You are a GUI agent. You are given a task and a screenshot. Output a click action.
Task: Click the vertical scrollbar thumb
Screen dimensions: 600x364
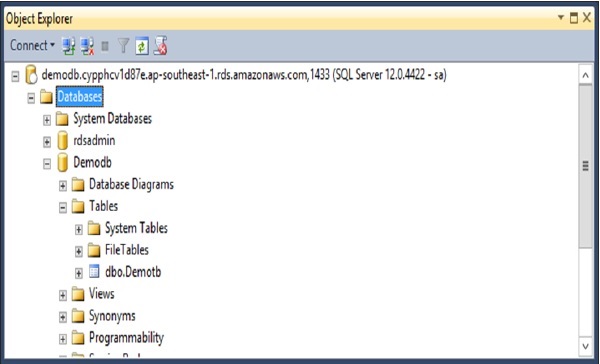tap(585, 166)
